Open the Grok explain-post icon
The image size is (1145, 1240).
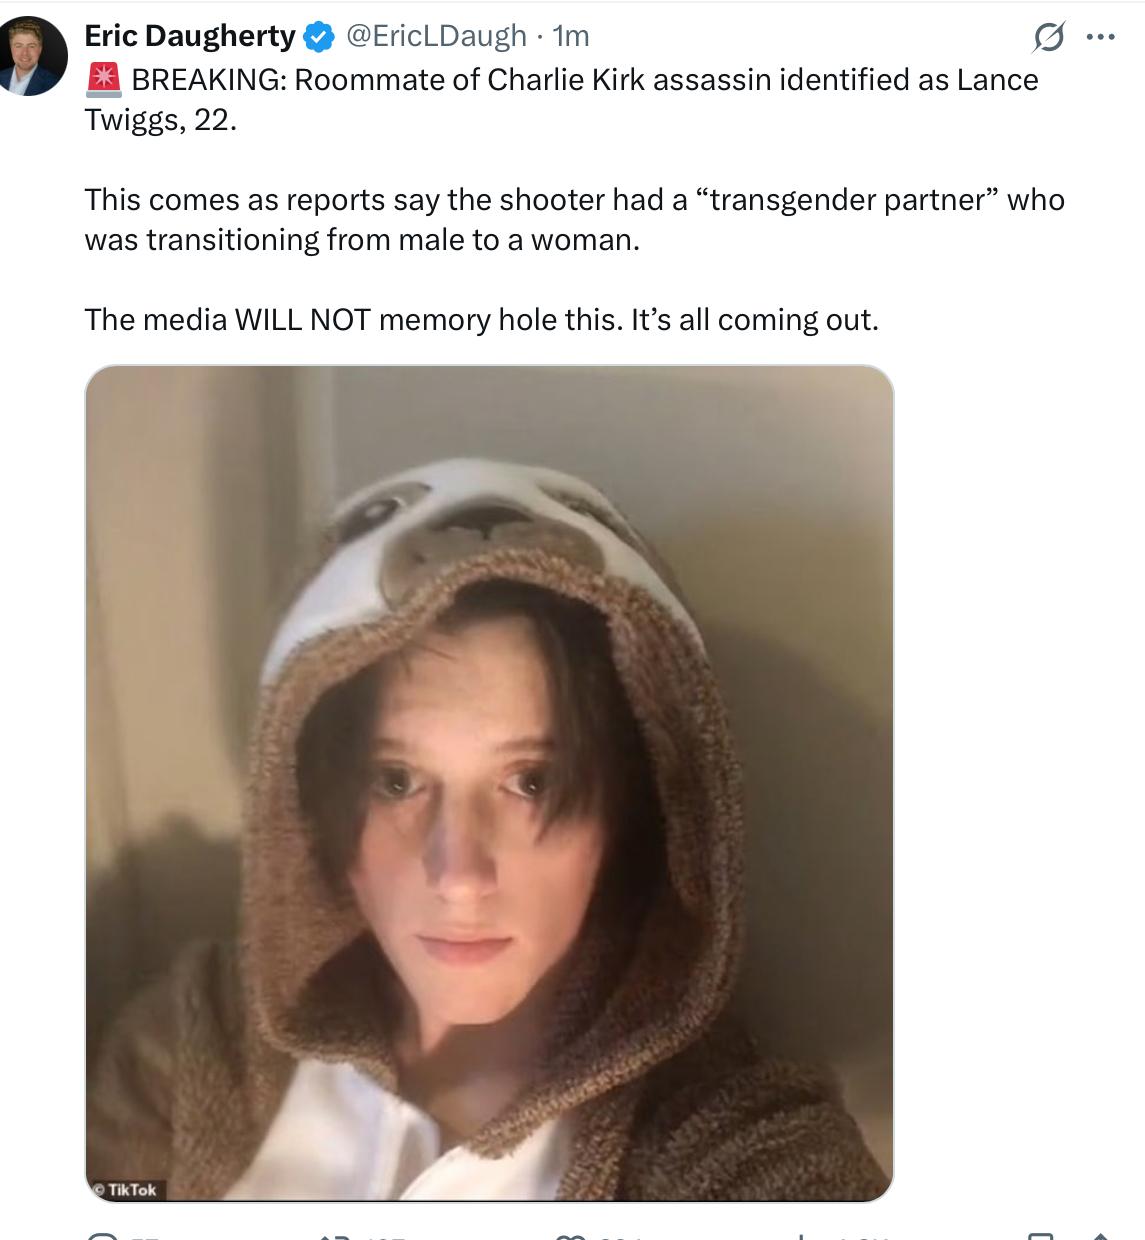pyautogui.click(x=1049, y=37)
